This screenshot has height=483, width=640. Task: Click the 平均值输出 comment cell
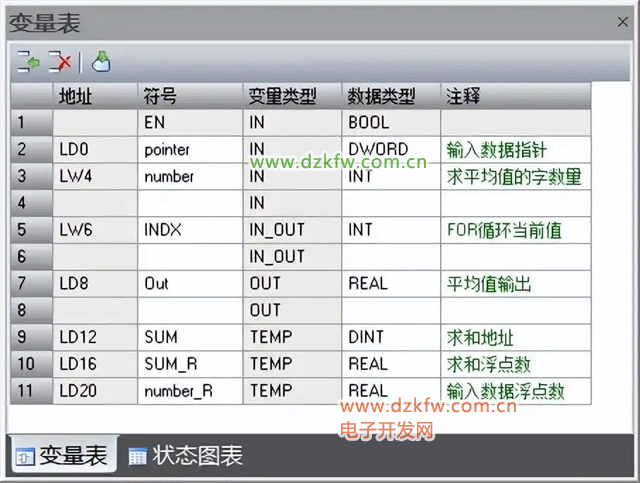point(515,284)
